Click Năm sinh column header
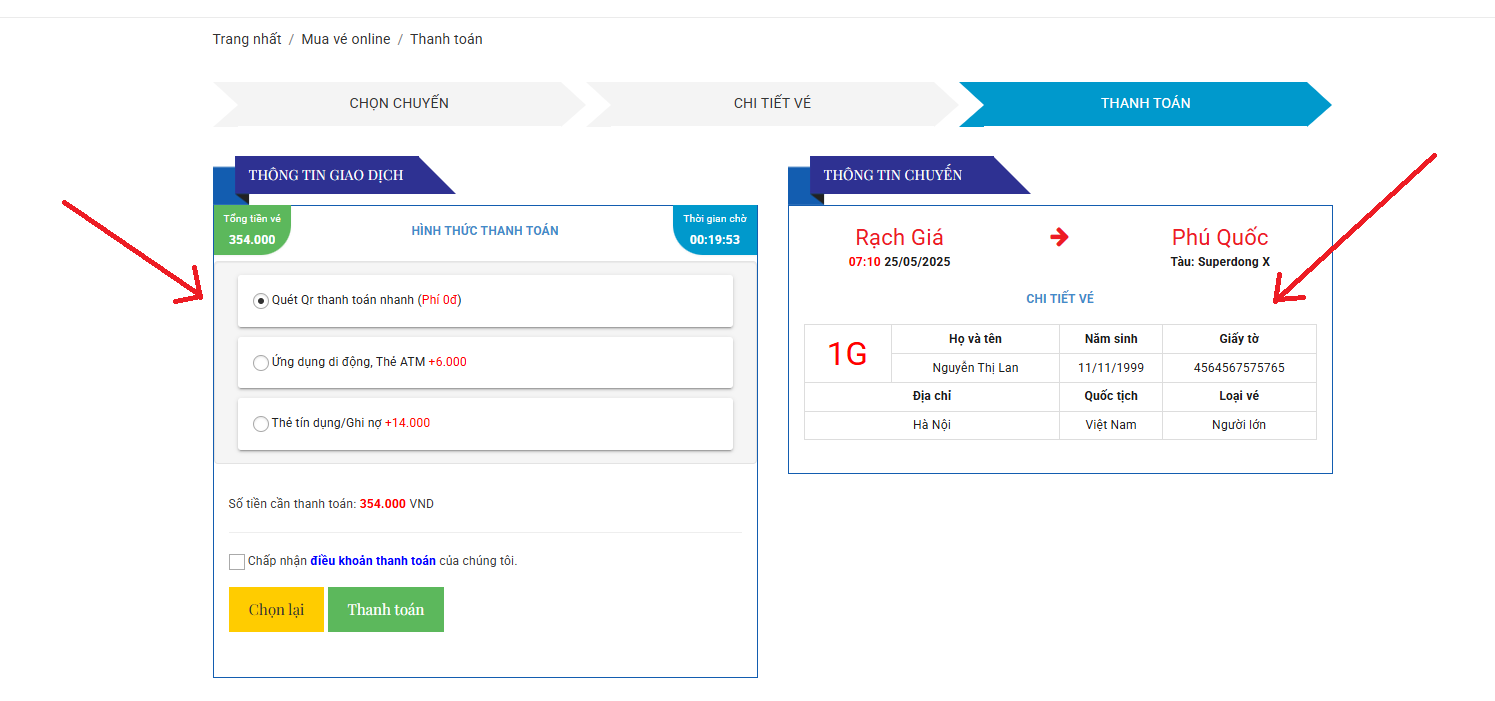The image size is (1495, 701). pos(1111,339)
